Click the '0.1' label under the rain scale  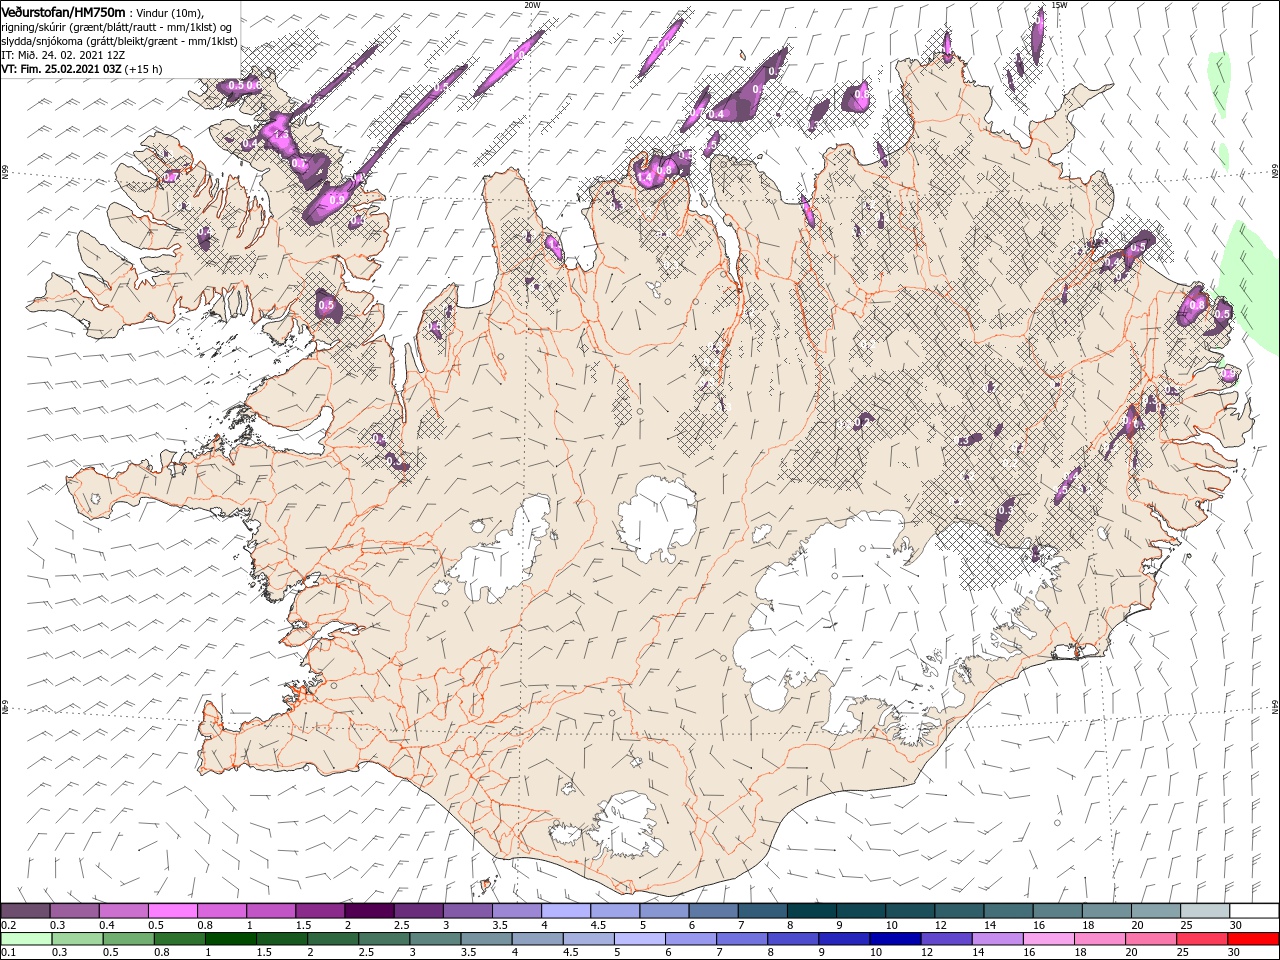(x=8, y=953)
